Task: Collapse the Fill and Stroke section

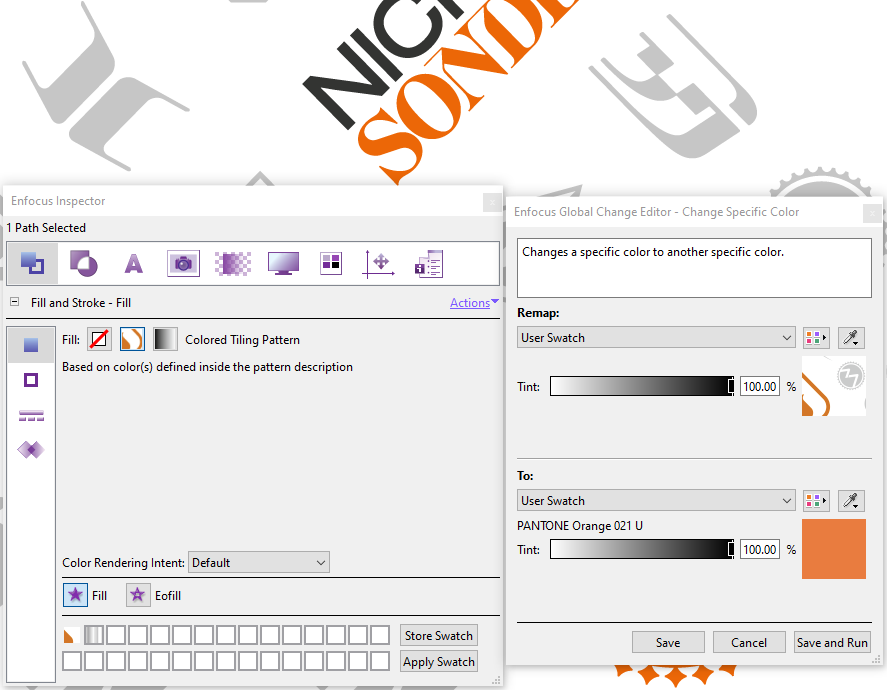Action: click(15, 302)
